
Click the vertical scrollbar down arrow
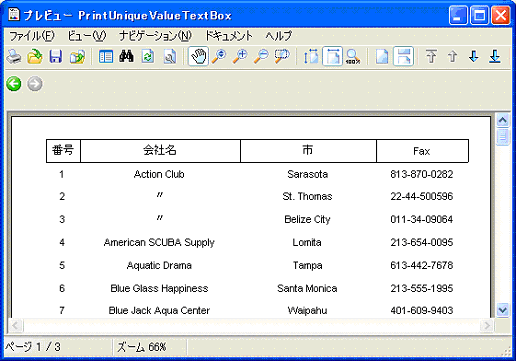[503, 310]
